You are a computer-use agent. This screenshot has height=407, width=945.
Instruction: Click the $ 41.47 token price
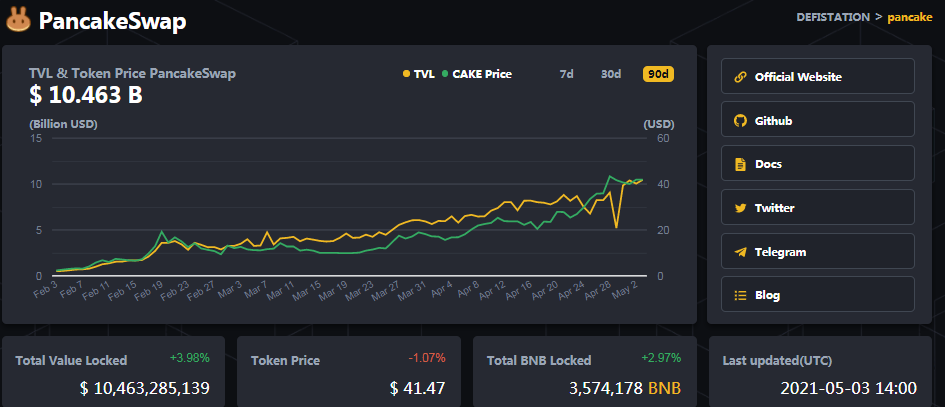[x=417, y=388]
